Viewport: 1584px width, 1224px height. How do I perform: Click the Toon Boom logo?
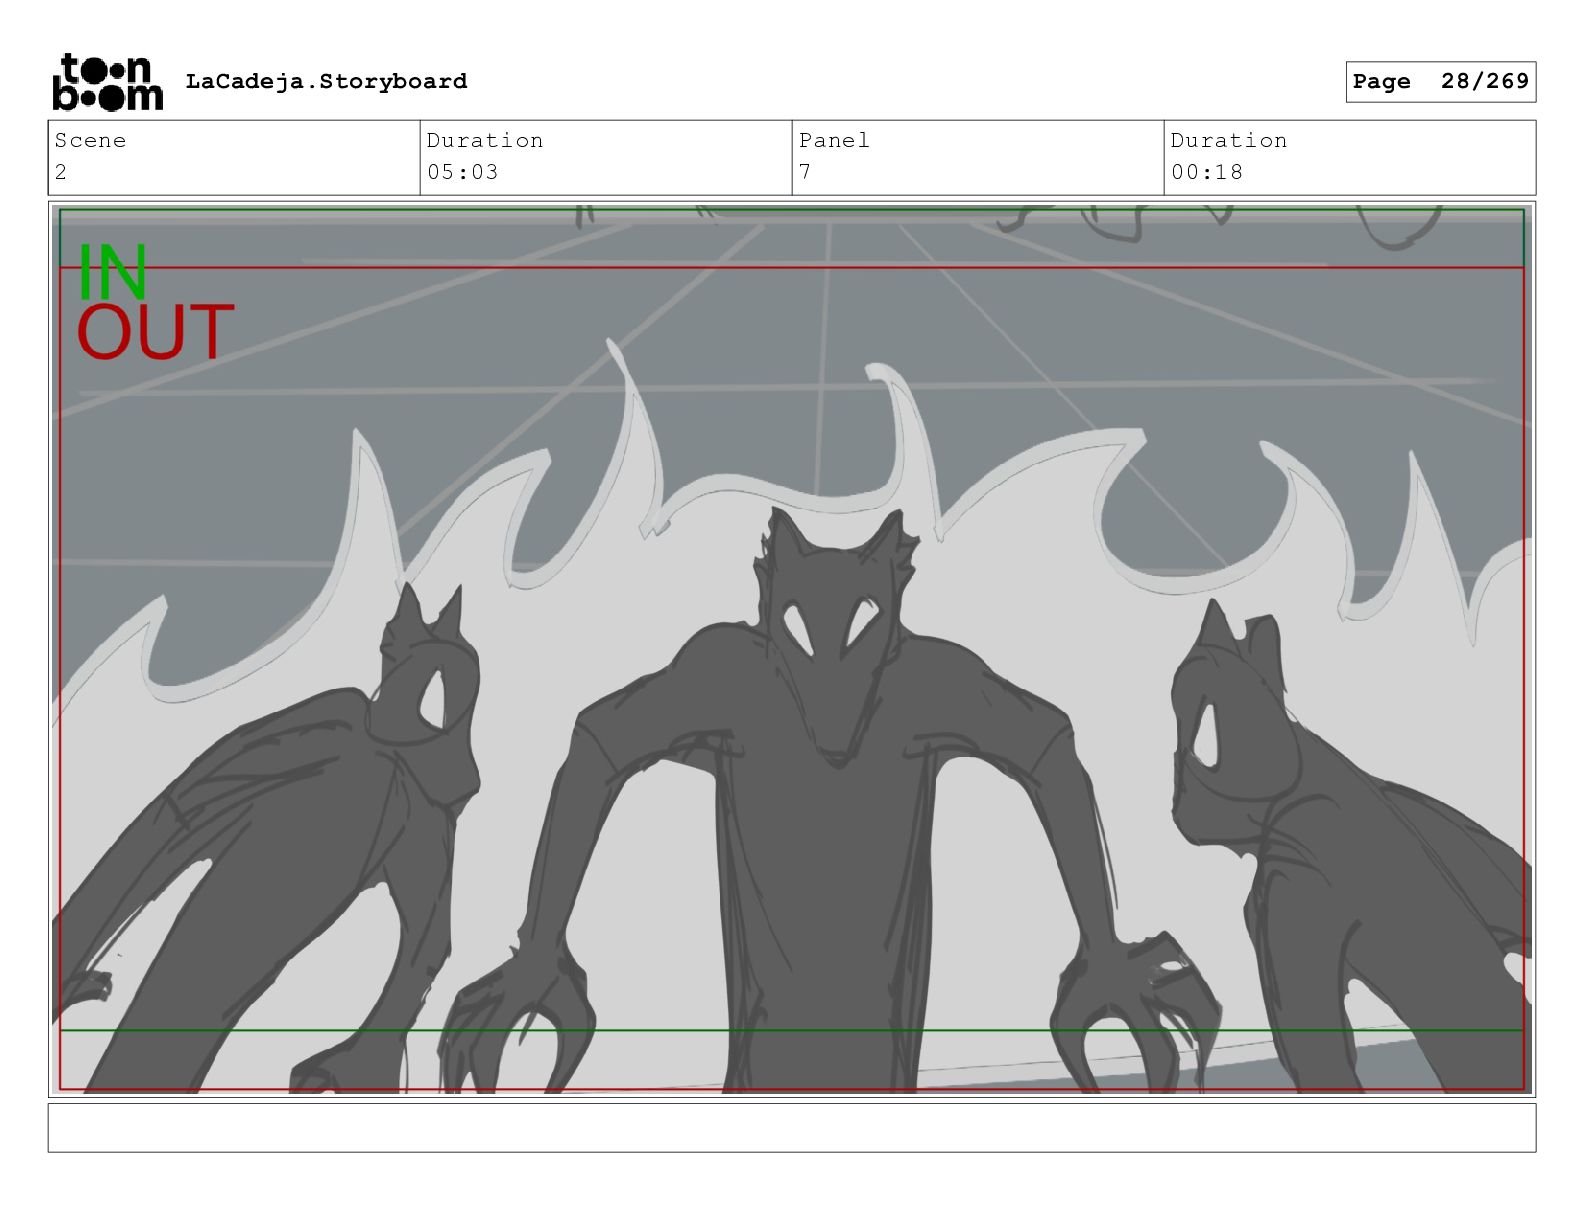[107, 82]
